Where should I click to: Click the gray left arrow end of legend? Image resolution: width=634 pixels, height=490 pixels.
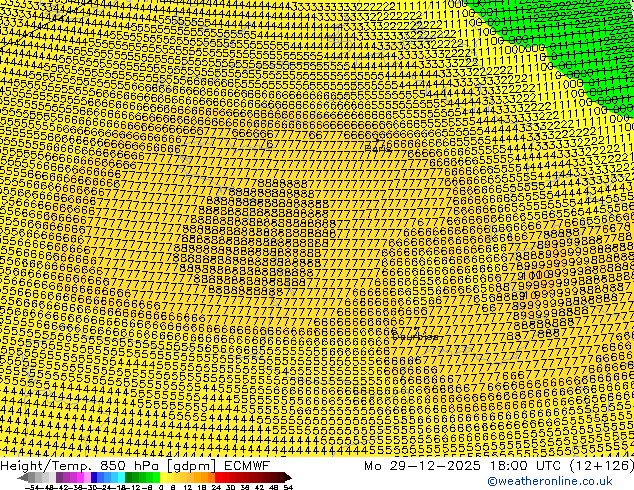pos(23,478)
